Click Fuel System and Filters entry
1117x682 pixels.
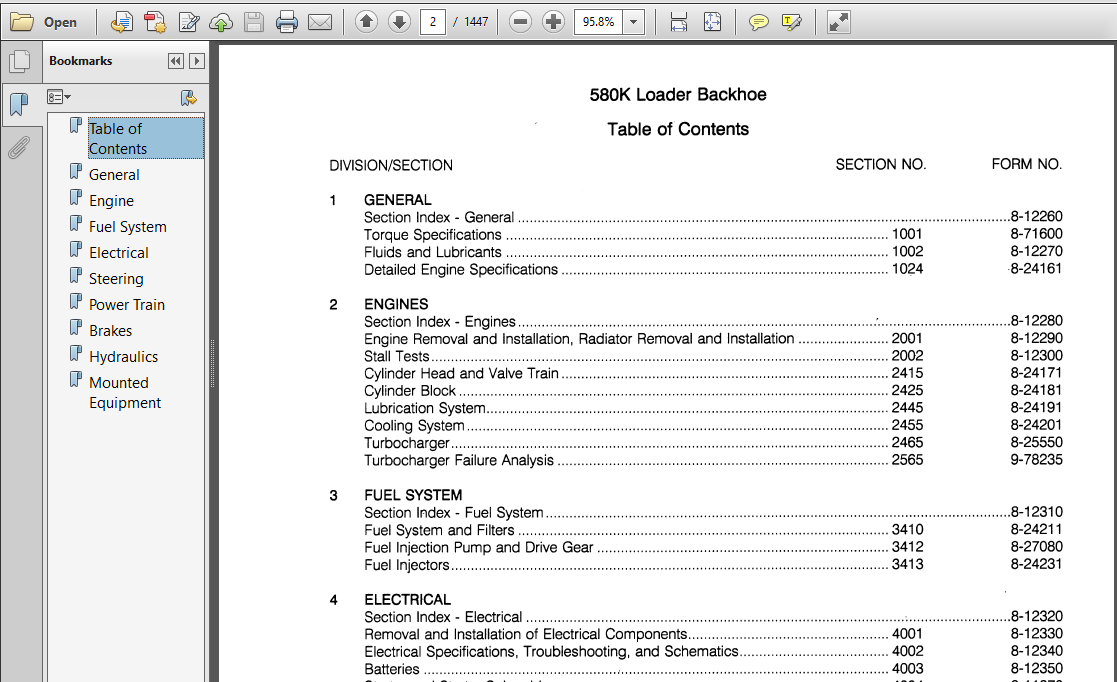[x=439, y=530]
